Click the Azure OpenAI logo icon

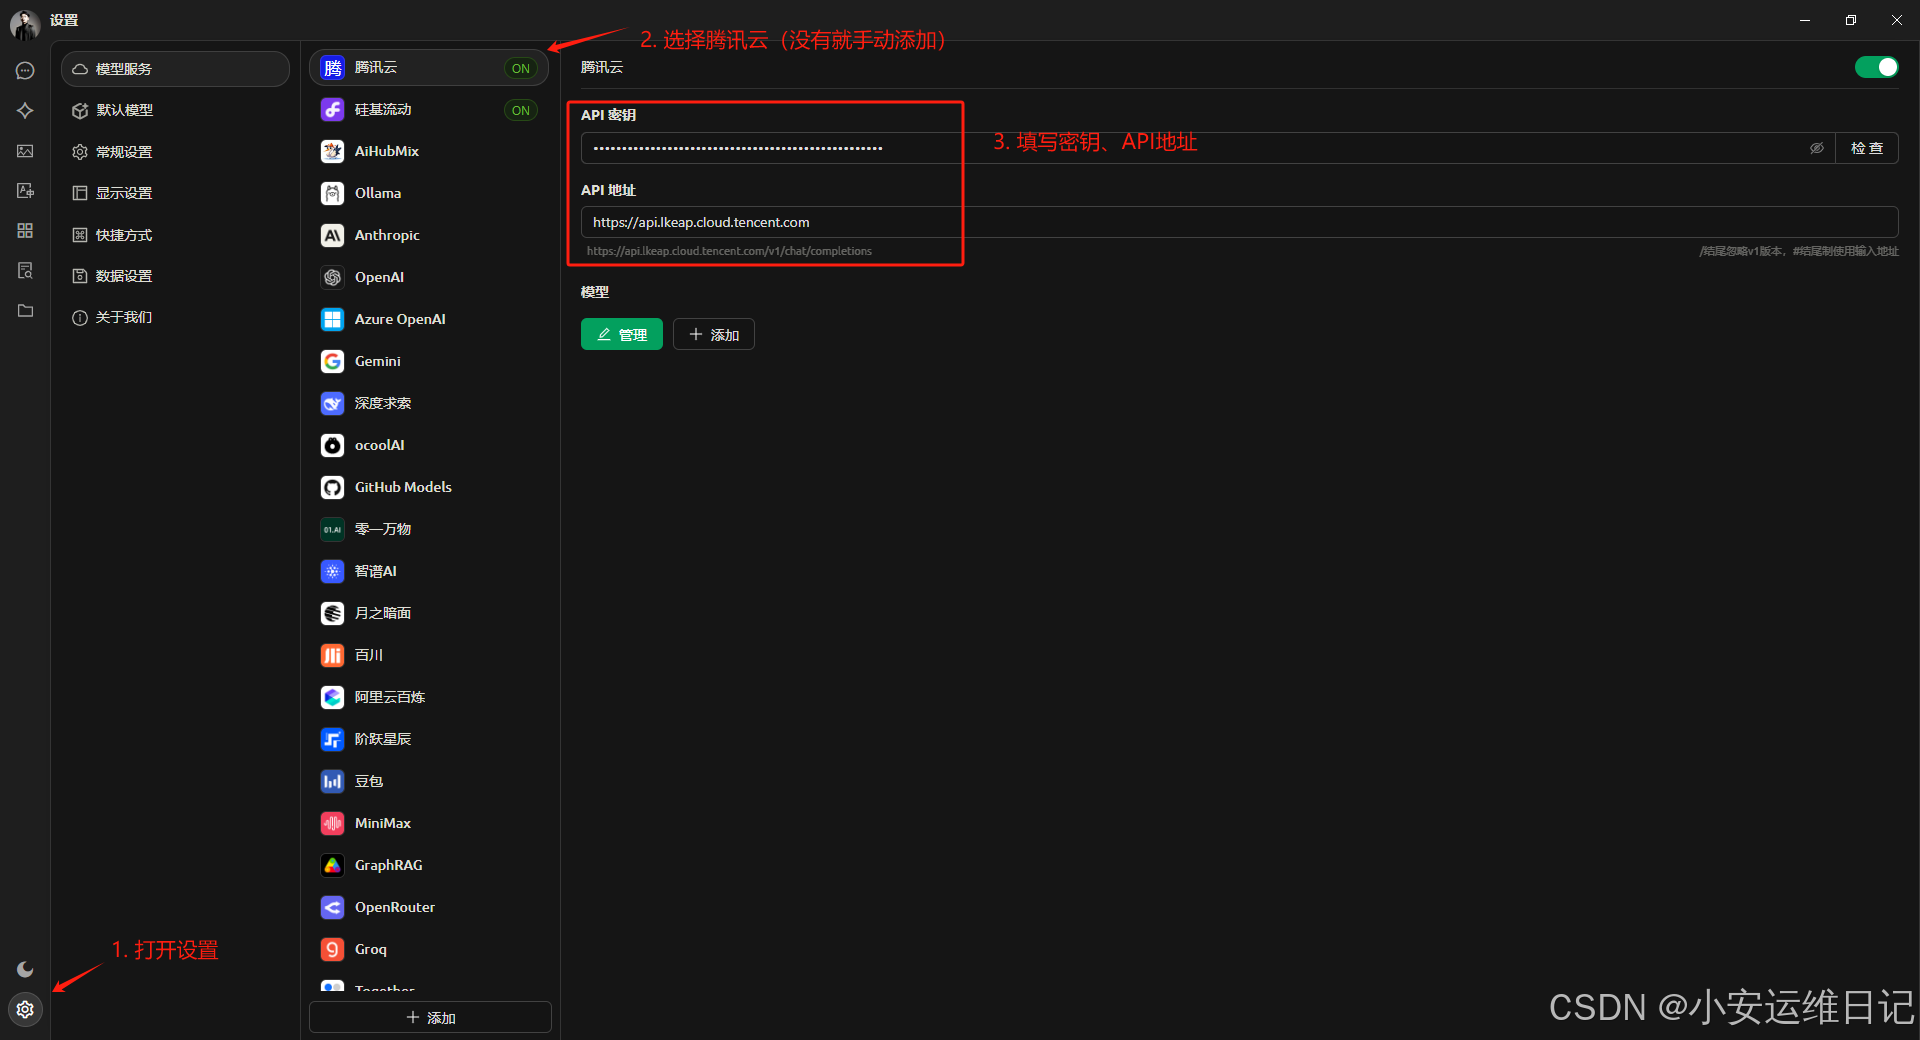point(333,320)
